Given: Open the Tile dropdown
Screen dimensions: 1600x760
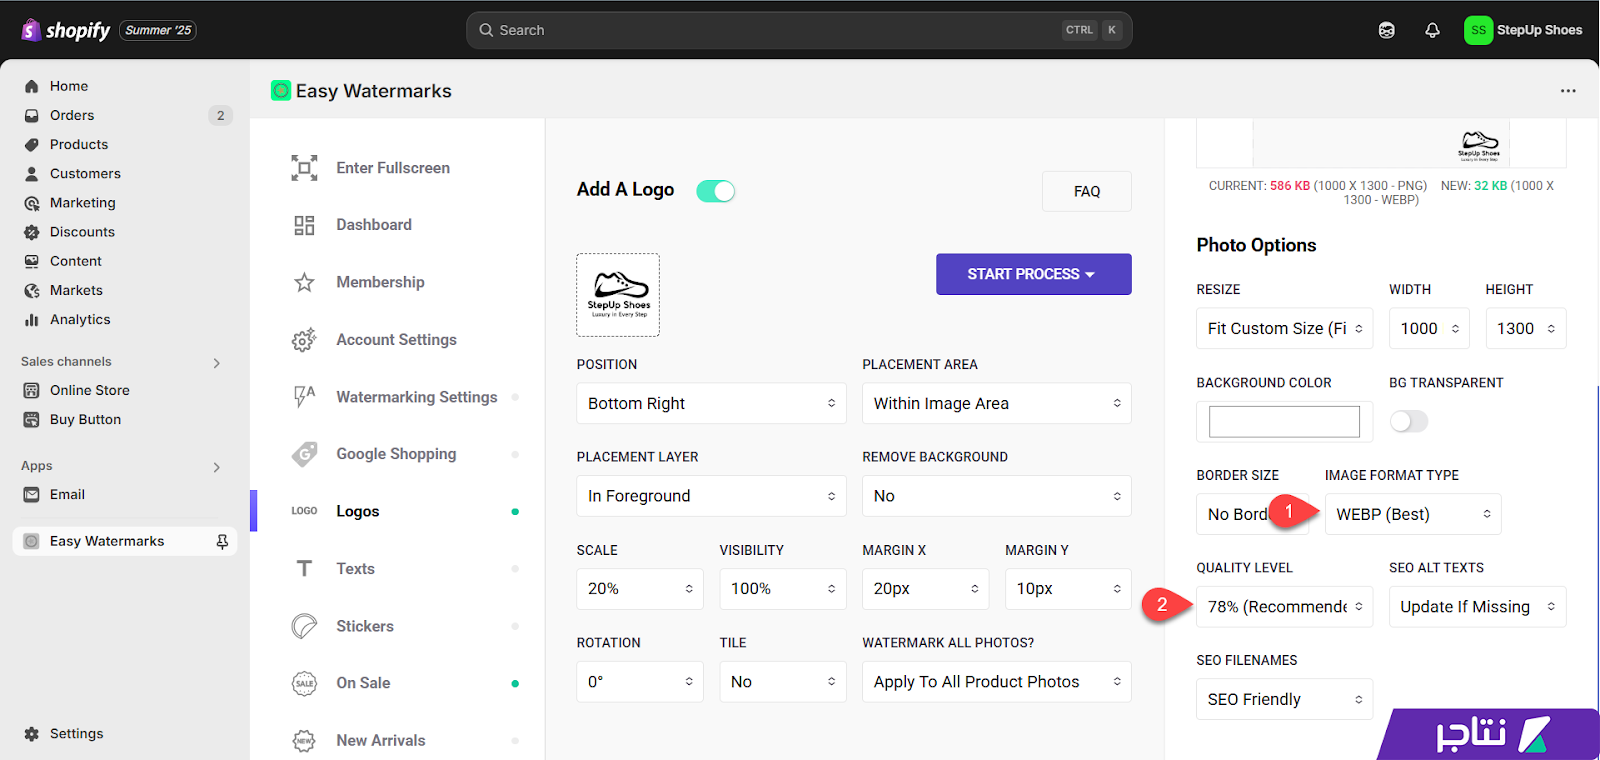Looking at the screenshot, I should coord(783,682).
